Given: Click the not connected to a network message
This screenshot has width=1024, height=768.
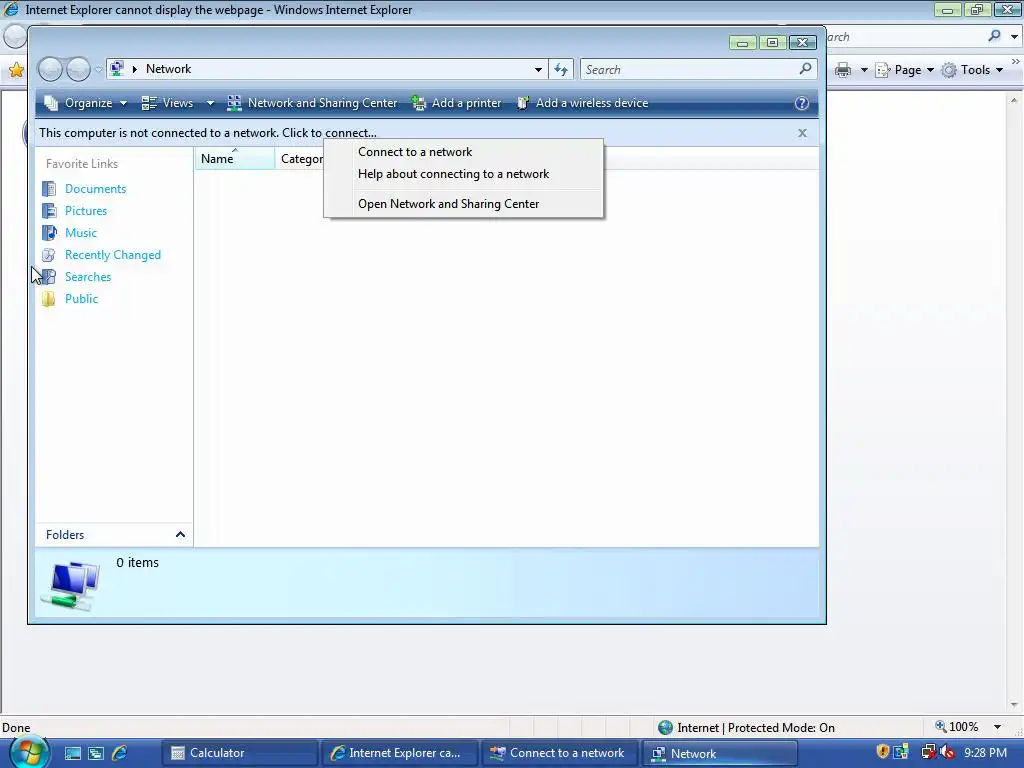Looking at the screenshot, I should pos(208,133).
